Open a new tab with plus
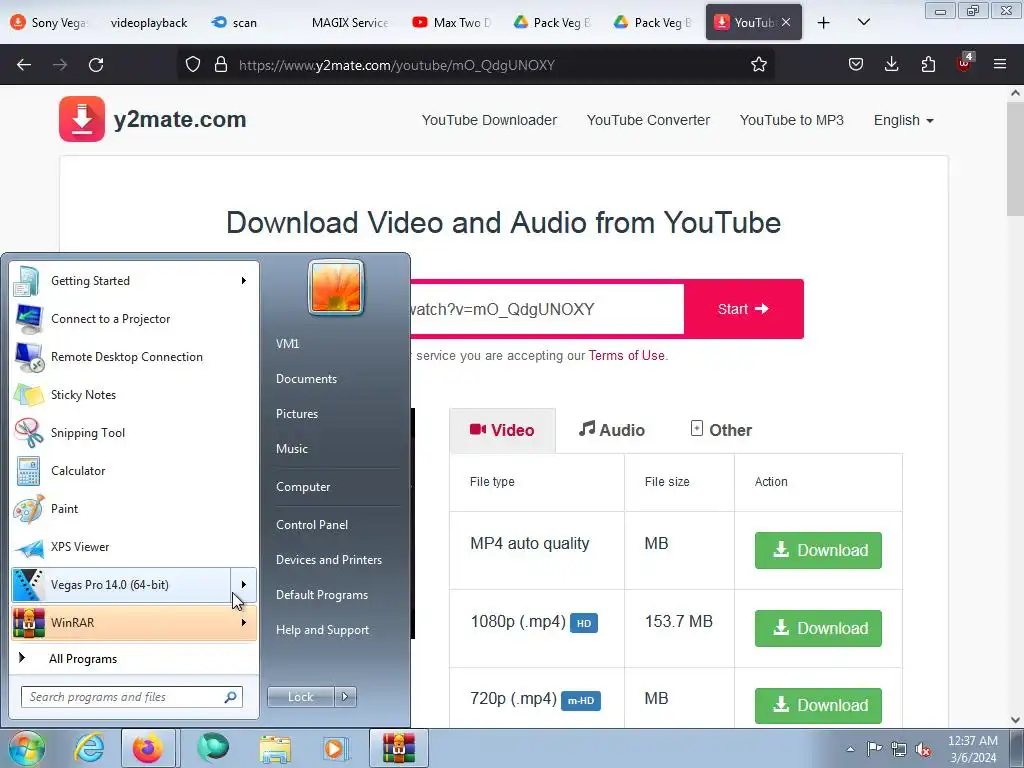 [824, 23]
